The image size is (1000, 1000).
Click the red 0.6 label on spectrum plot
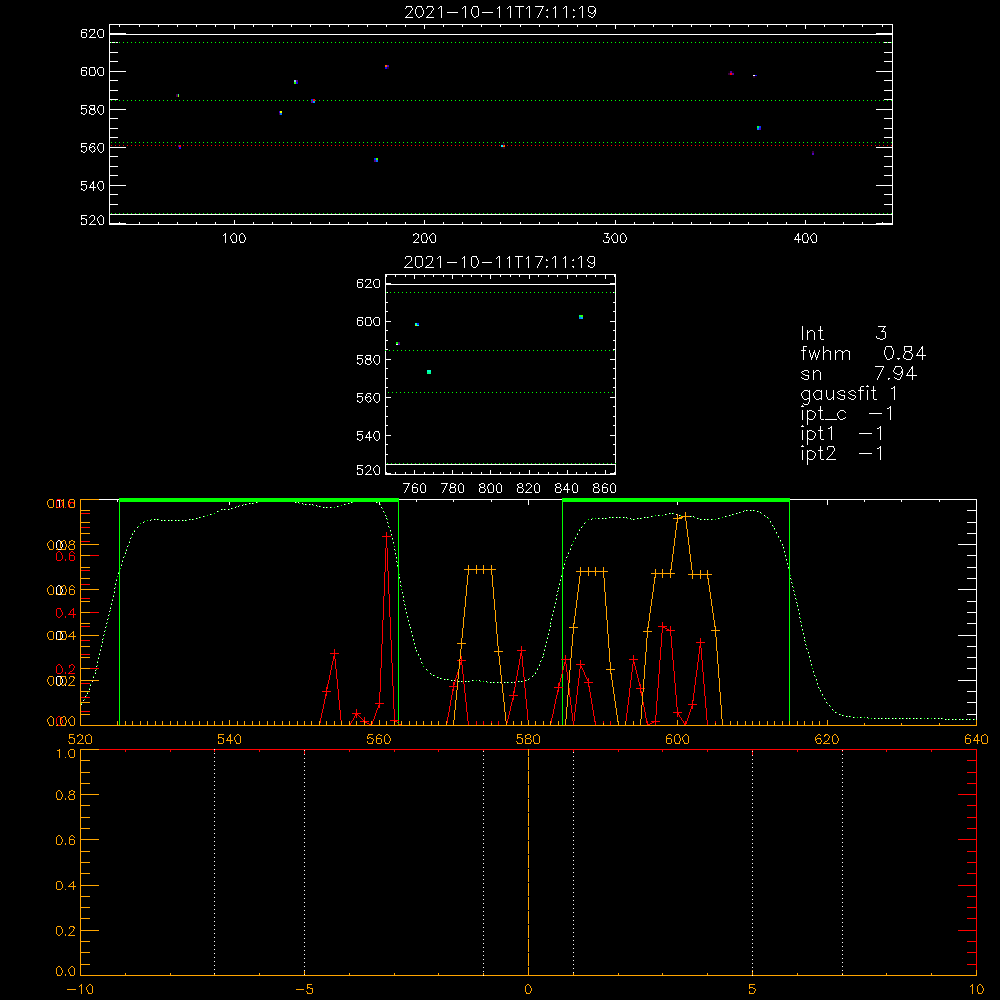click(x=66, y=557)
